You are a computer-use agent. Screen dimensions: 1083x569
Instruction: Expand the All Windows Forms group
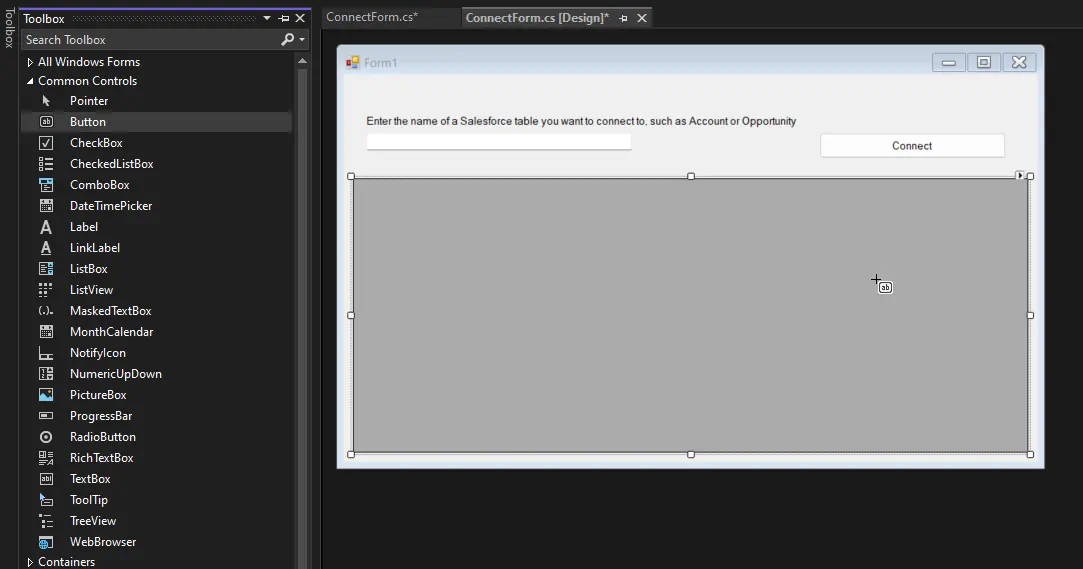pyautogui.click(x=30, y=62)
